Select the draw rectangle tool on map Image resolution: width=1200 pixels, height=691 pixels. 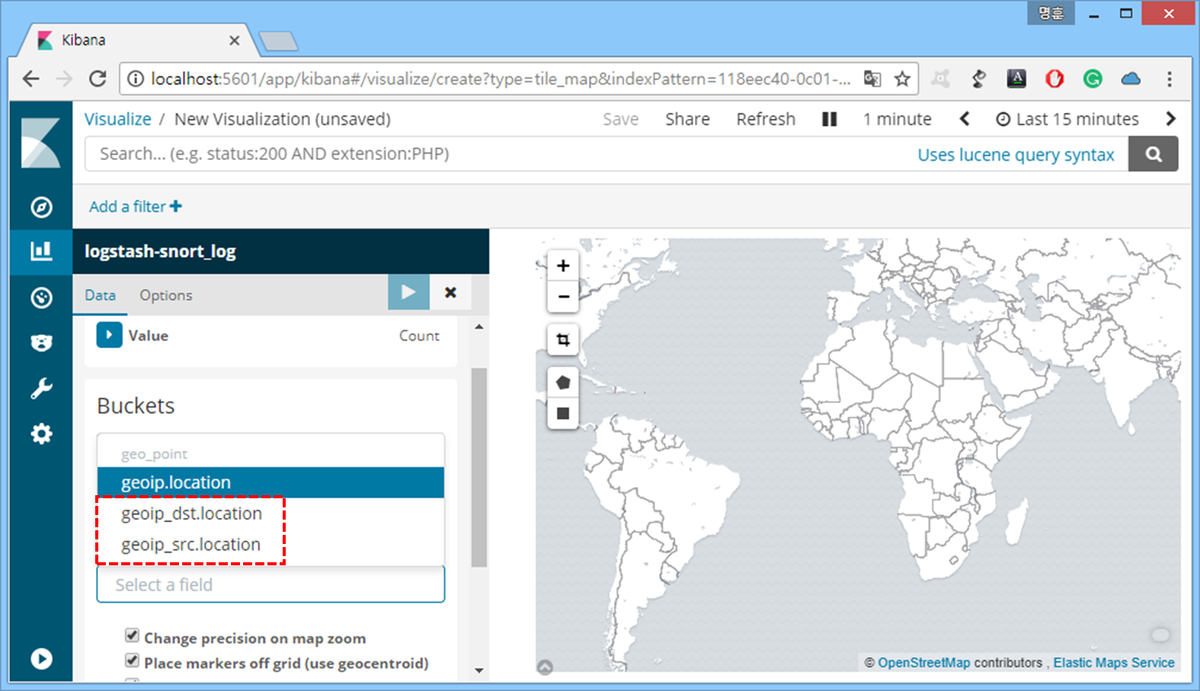[x=563, y=413]
